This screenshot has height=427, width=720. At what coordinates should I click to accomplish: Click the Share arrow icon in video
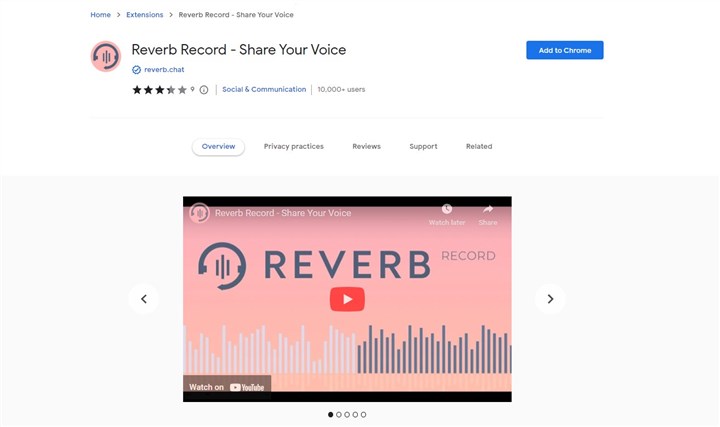(488, 209)
